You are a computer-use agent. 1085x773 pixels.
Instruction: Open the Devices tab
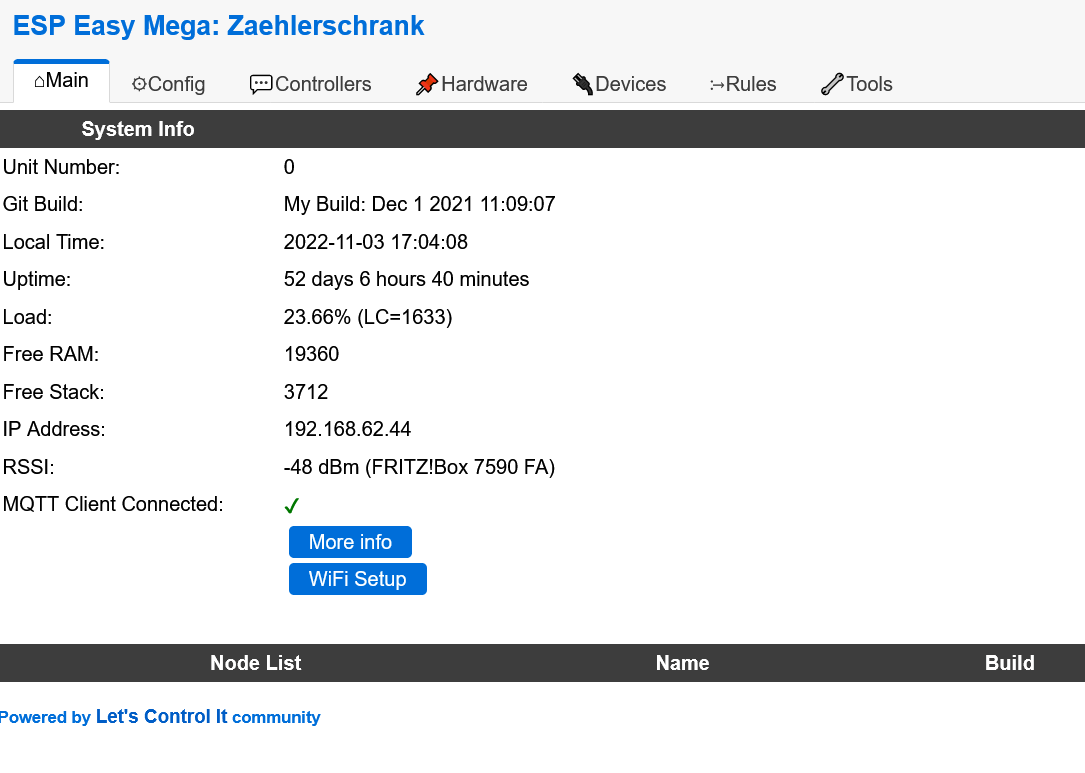(619, 84)
